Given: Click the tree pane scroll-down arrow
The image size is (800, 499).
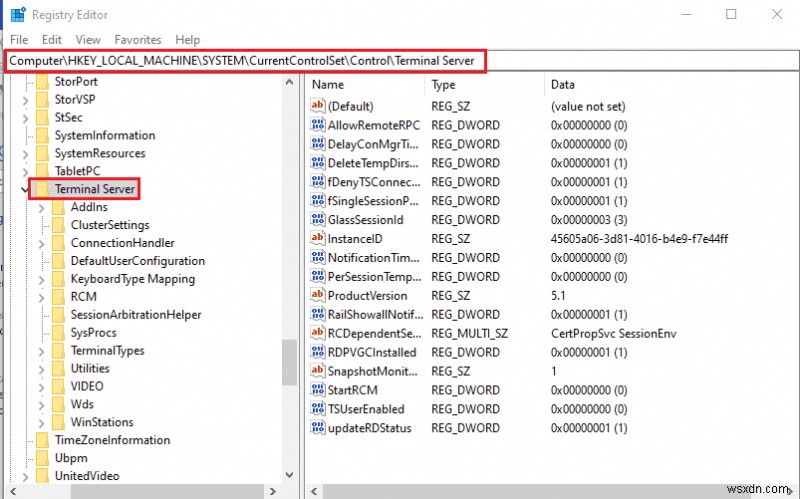Looking at the screenshot, I should [289, 475].
